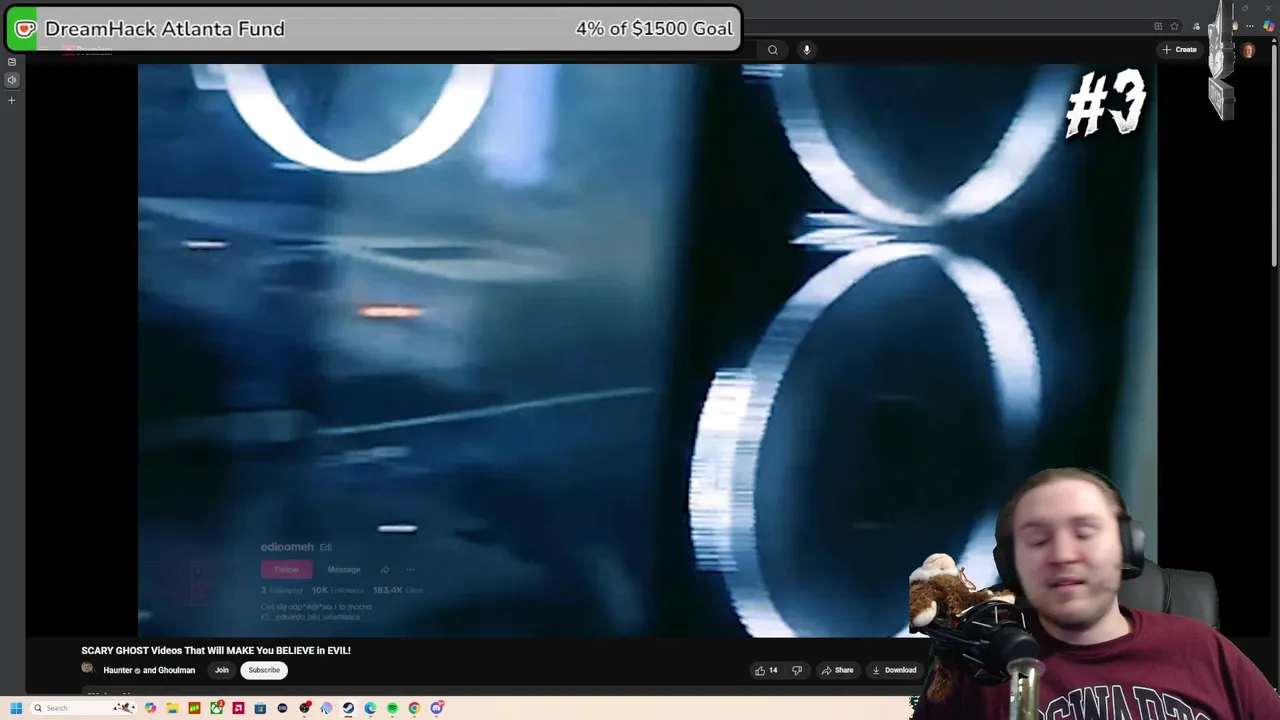Share the video
The image size is (1280, 720).
tap(837, 670)
